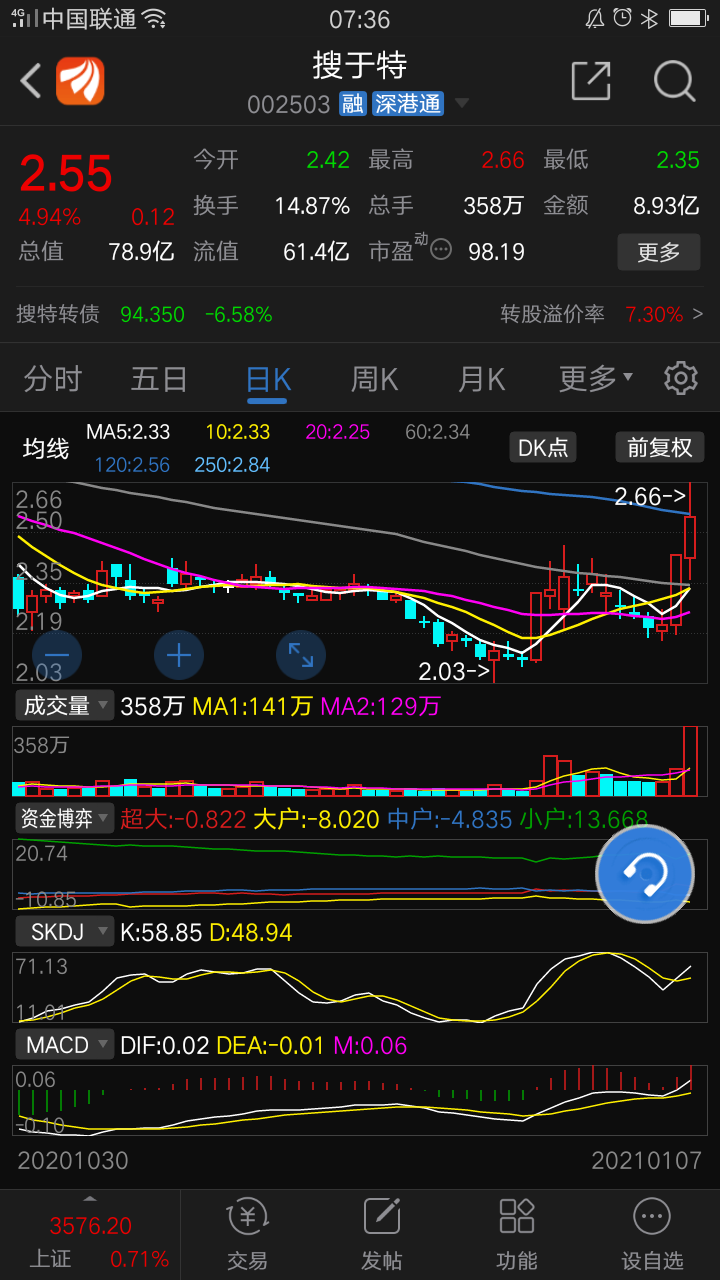The height and width of the screenshot is (1280, 720).
Task: Tap the current price 2.55
Action: tap(66, 174)
